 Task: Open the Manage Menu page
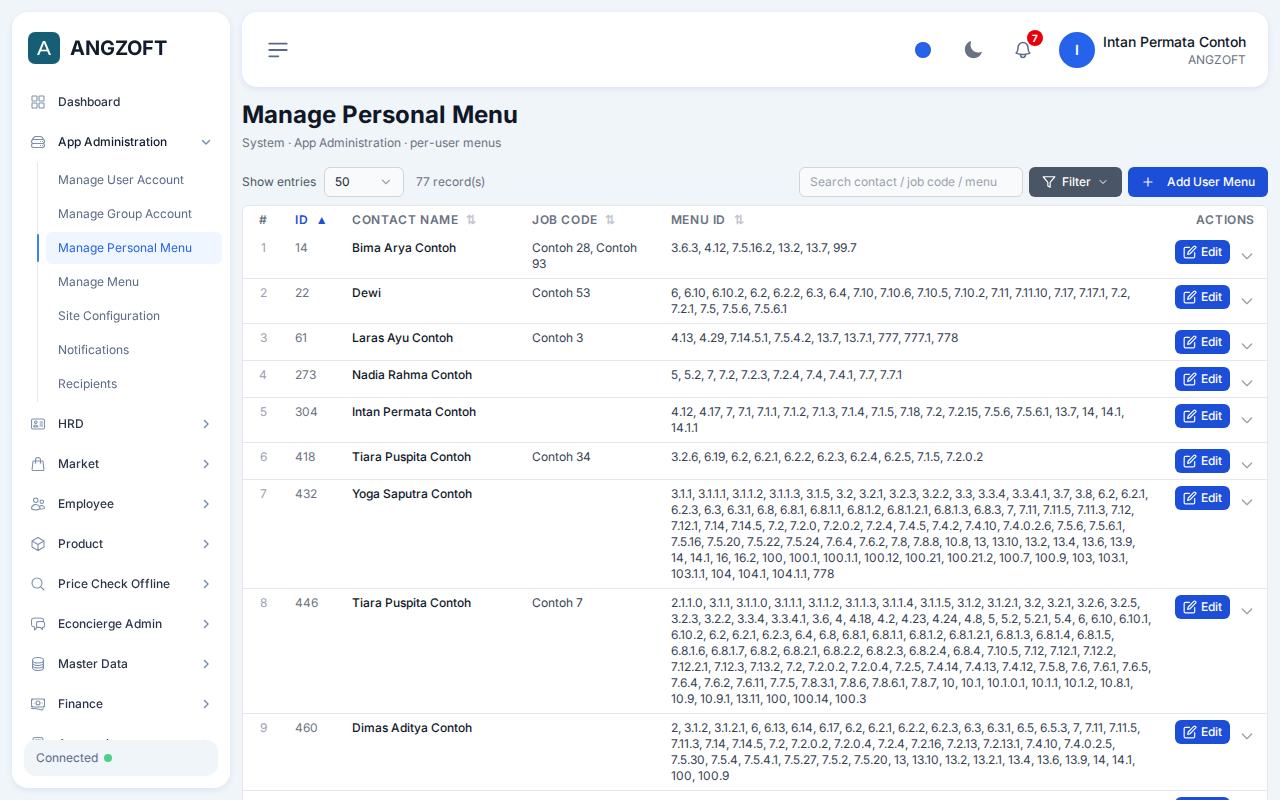coord(133,282)
